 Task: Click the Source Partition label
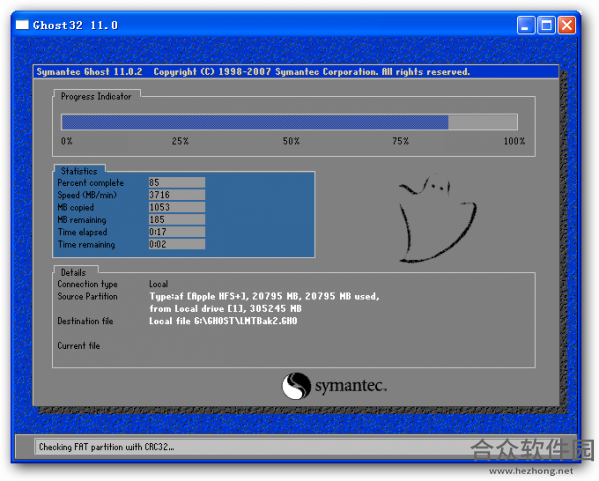point(87,296)
